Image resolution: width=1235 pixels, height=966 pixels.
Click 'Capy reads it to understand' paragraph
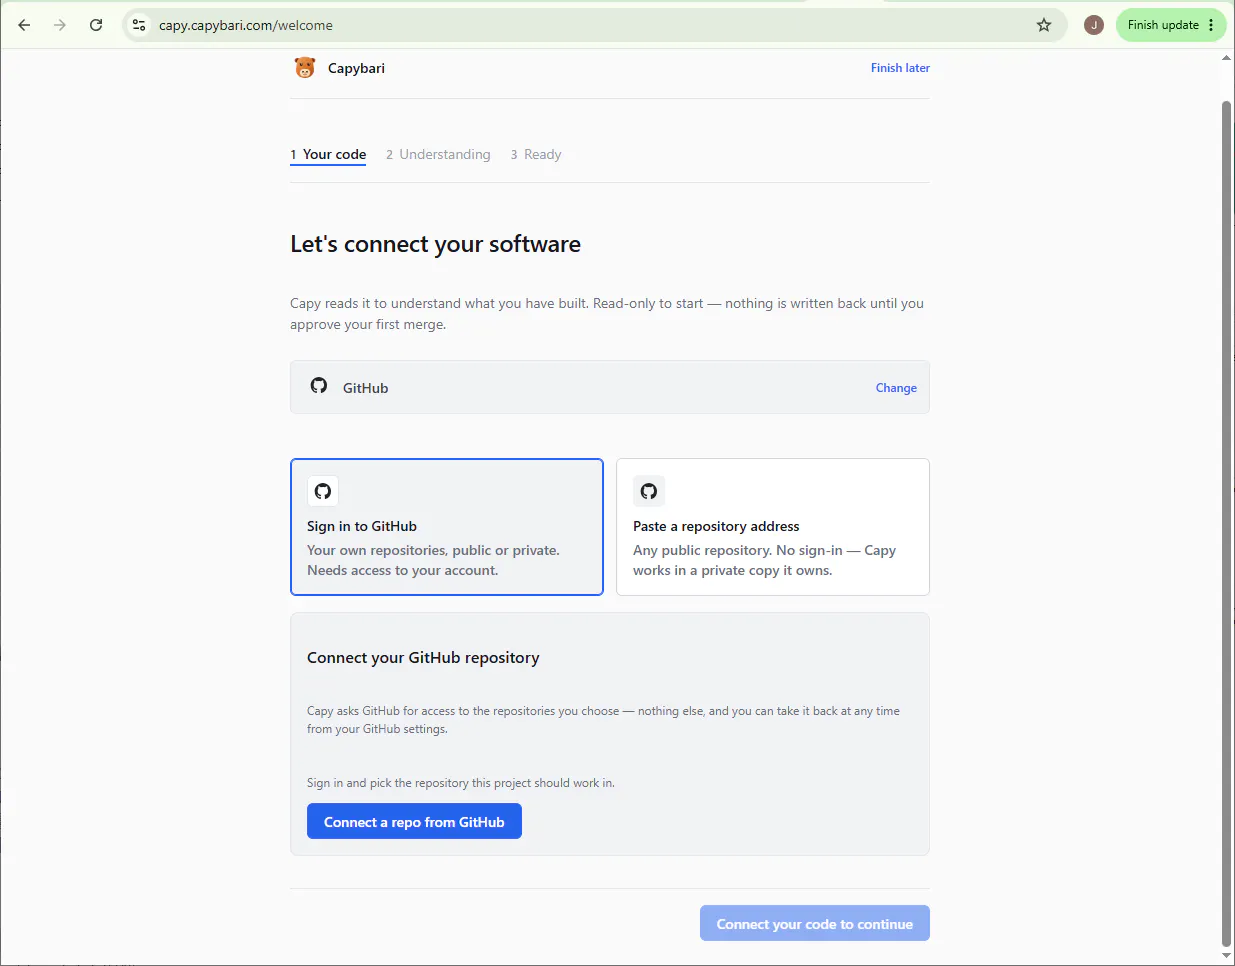point(607,314)
